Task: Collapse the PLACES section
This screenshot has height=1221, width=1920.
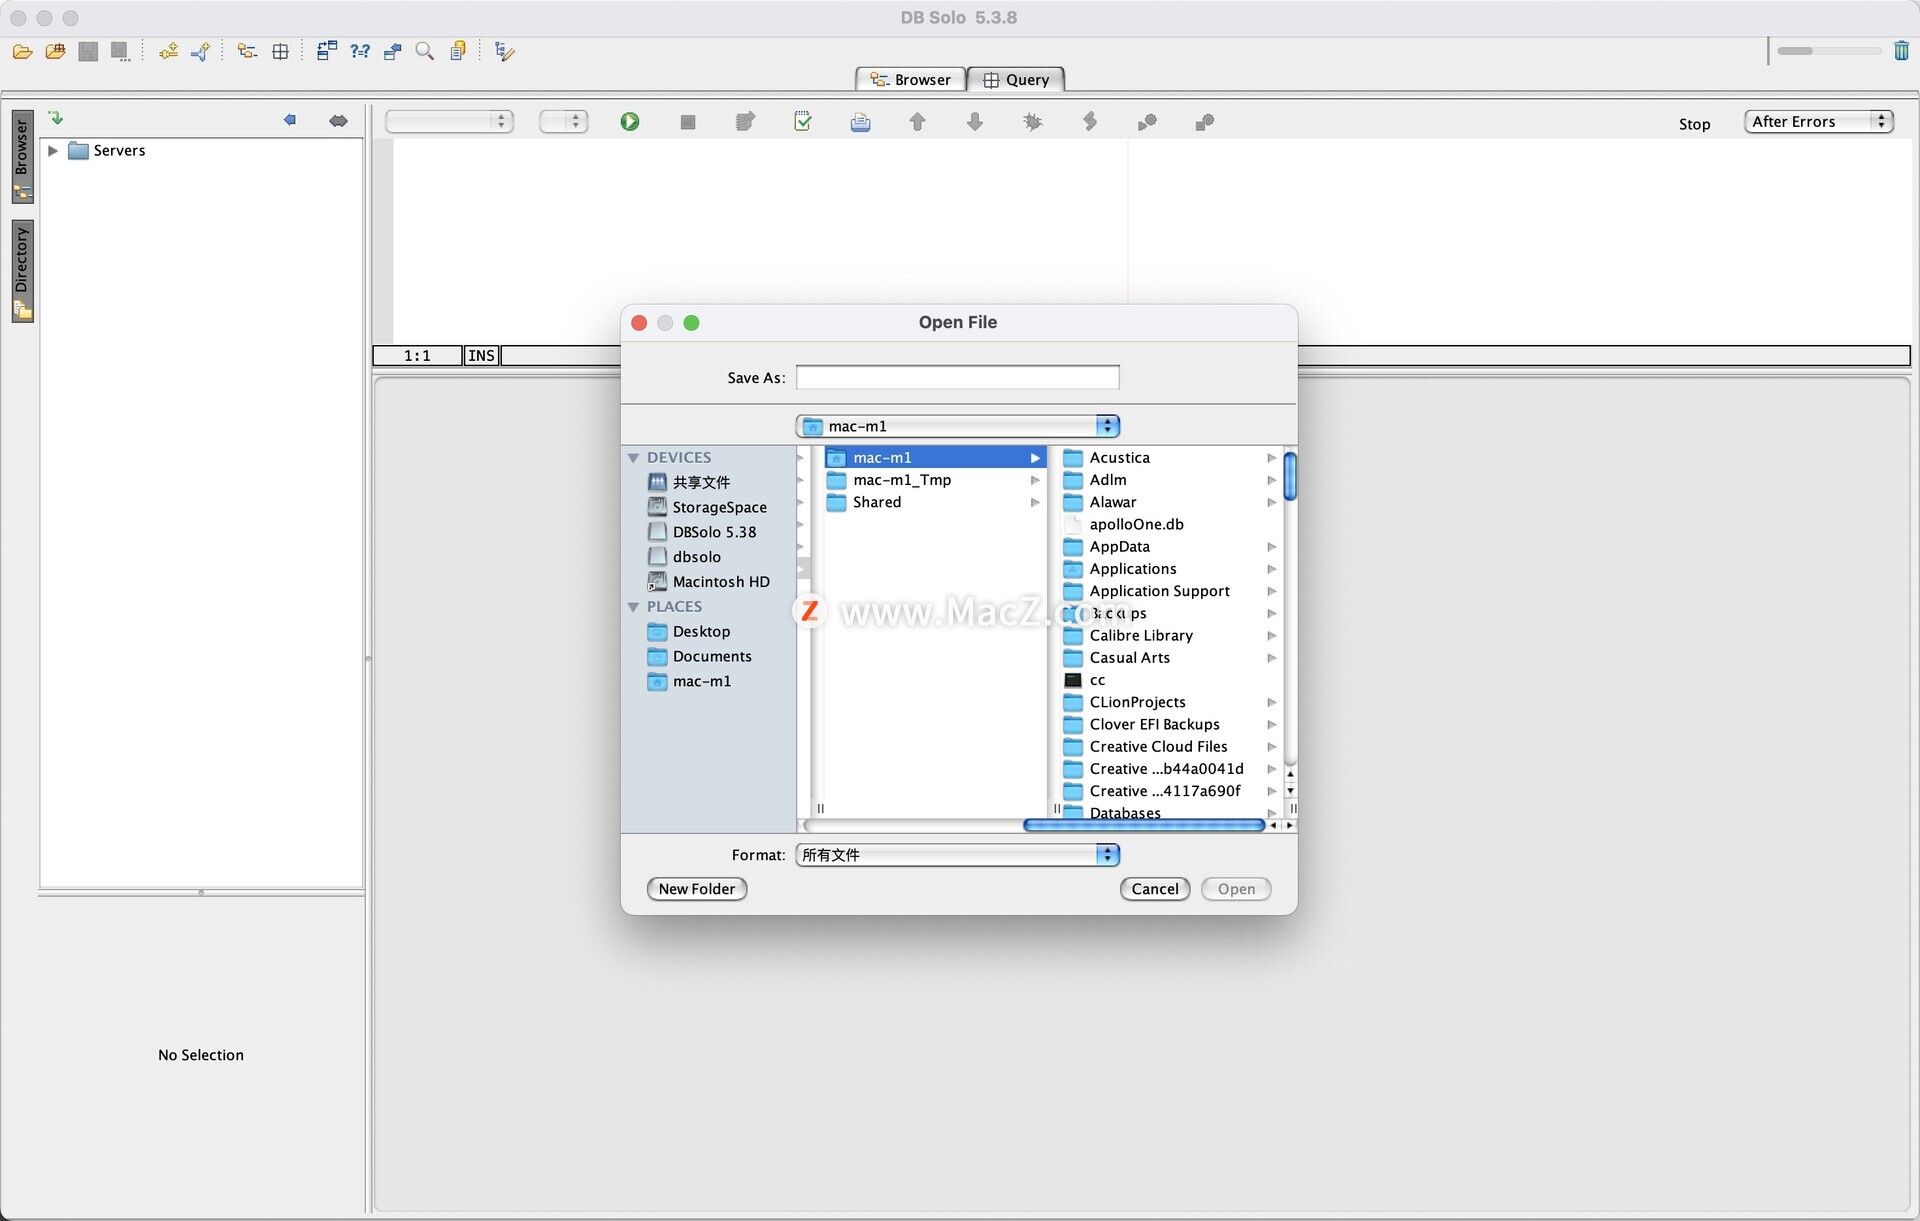Action: point(633,607)
